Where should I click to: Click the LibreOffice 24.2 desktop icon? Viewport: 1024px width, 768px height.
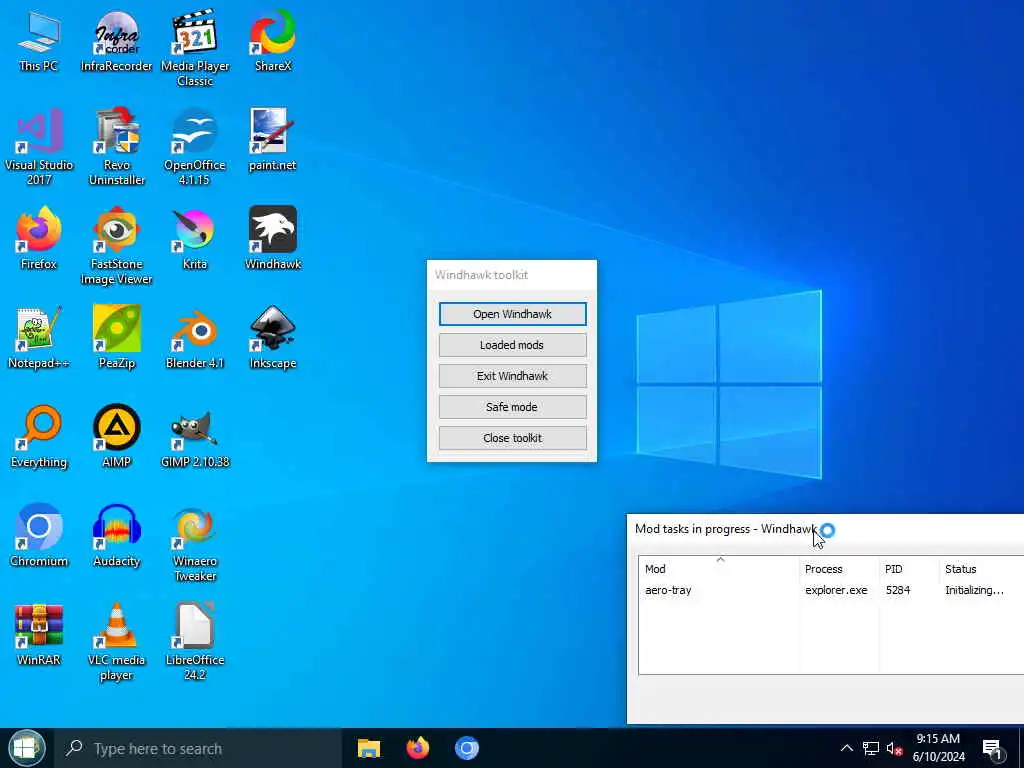[x=195, y=643]
